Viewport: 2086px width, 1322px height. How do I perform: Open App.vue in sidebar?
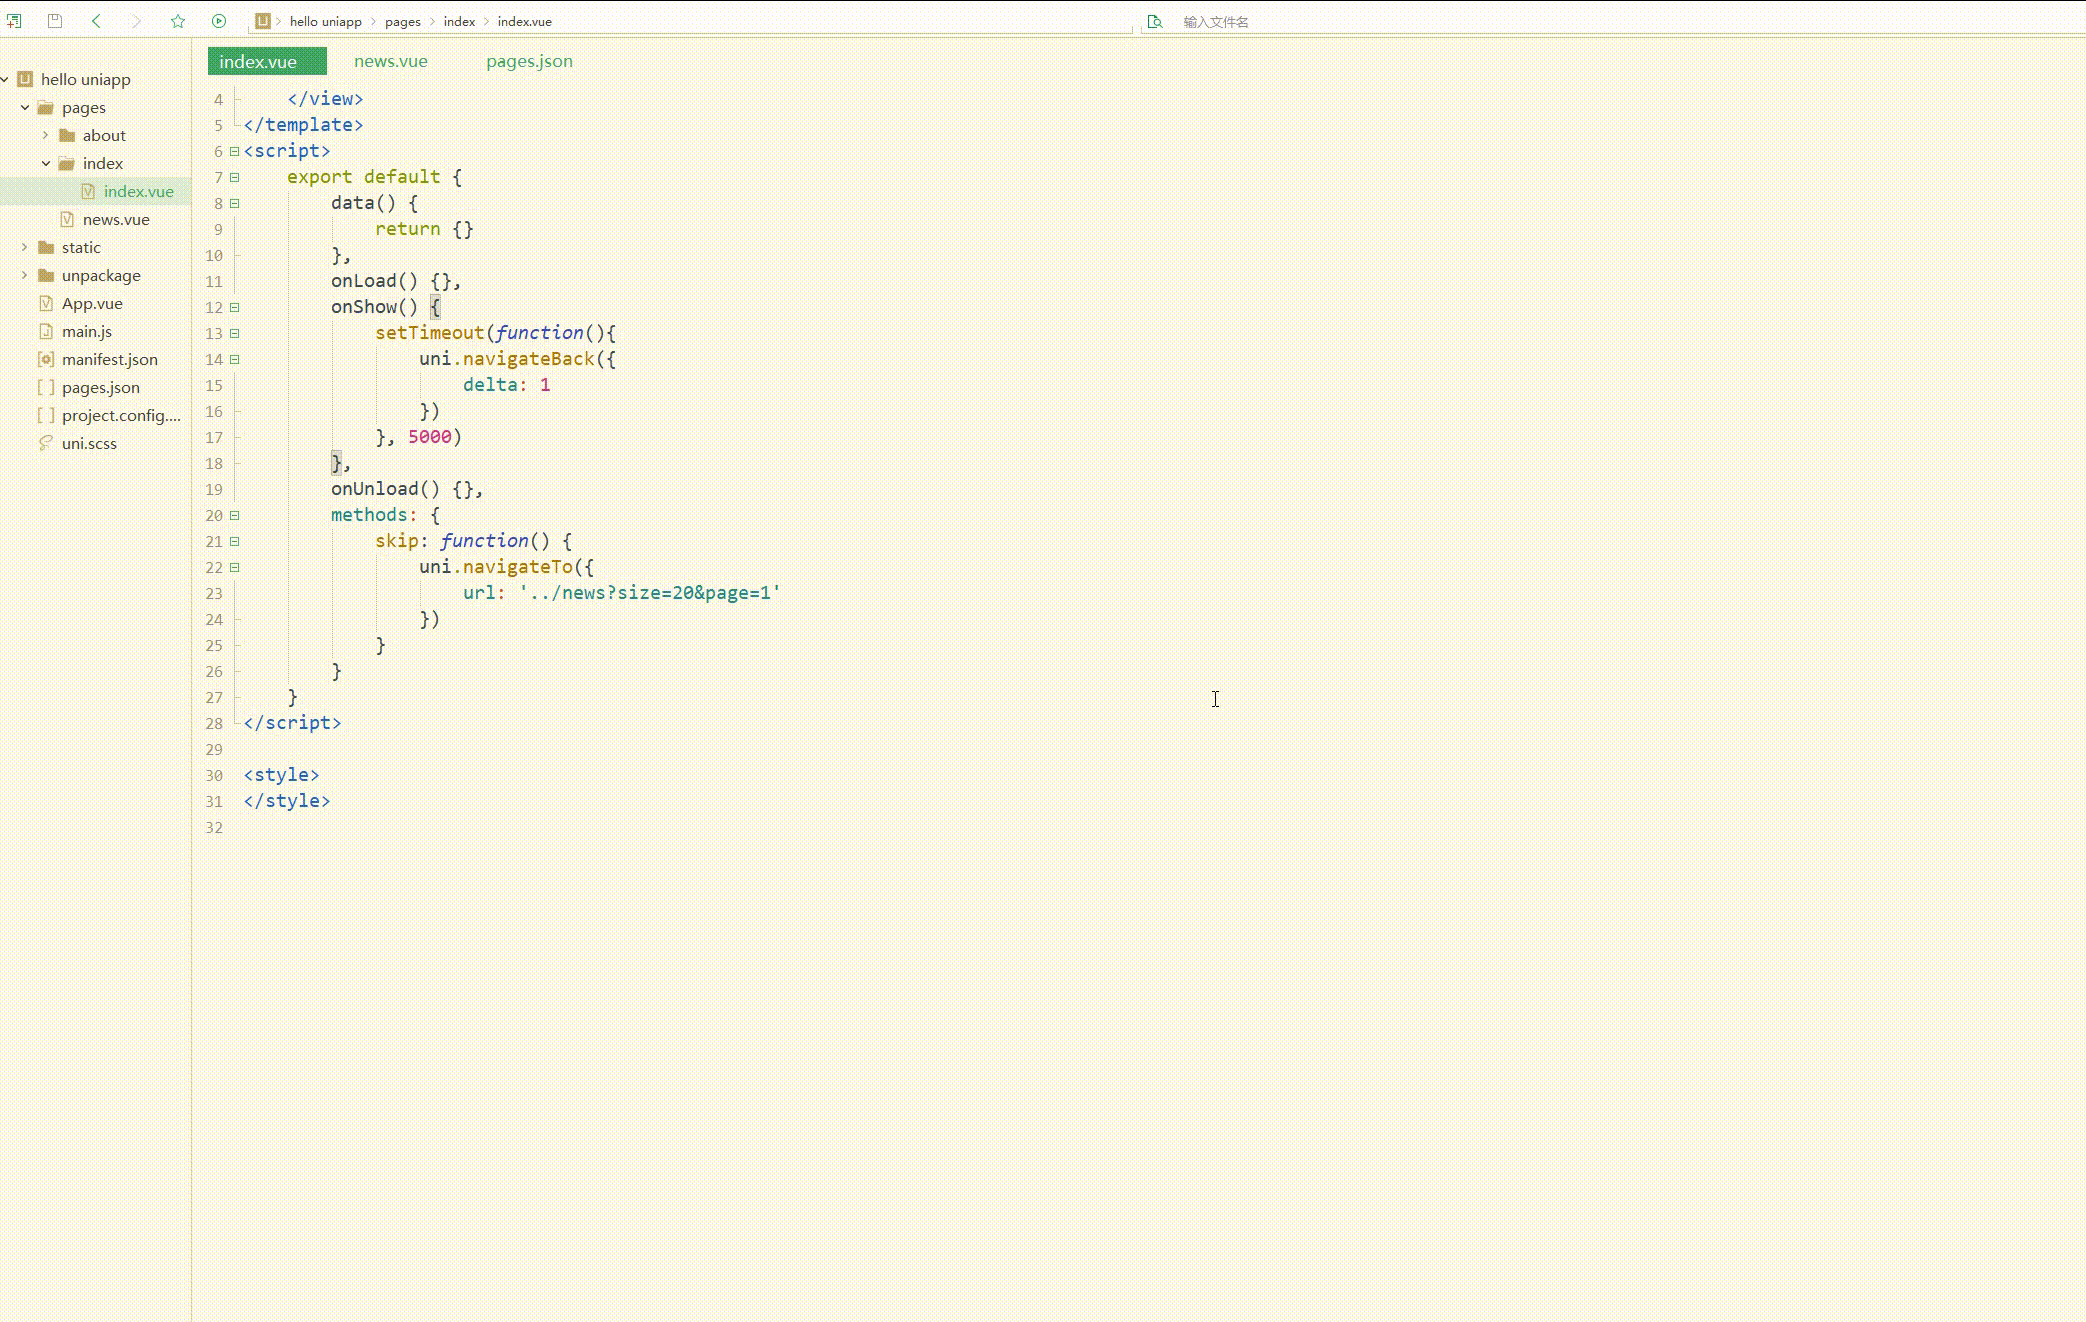coord(93,302)
